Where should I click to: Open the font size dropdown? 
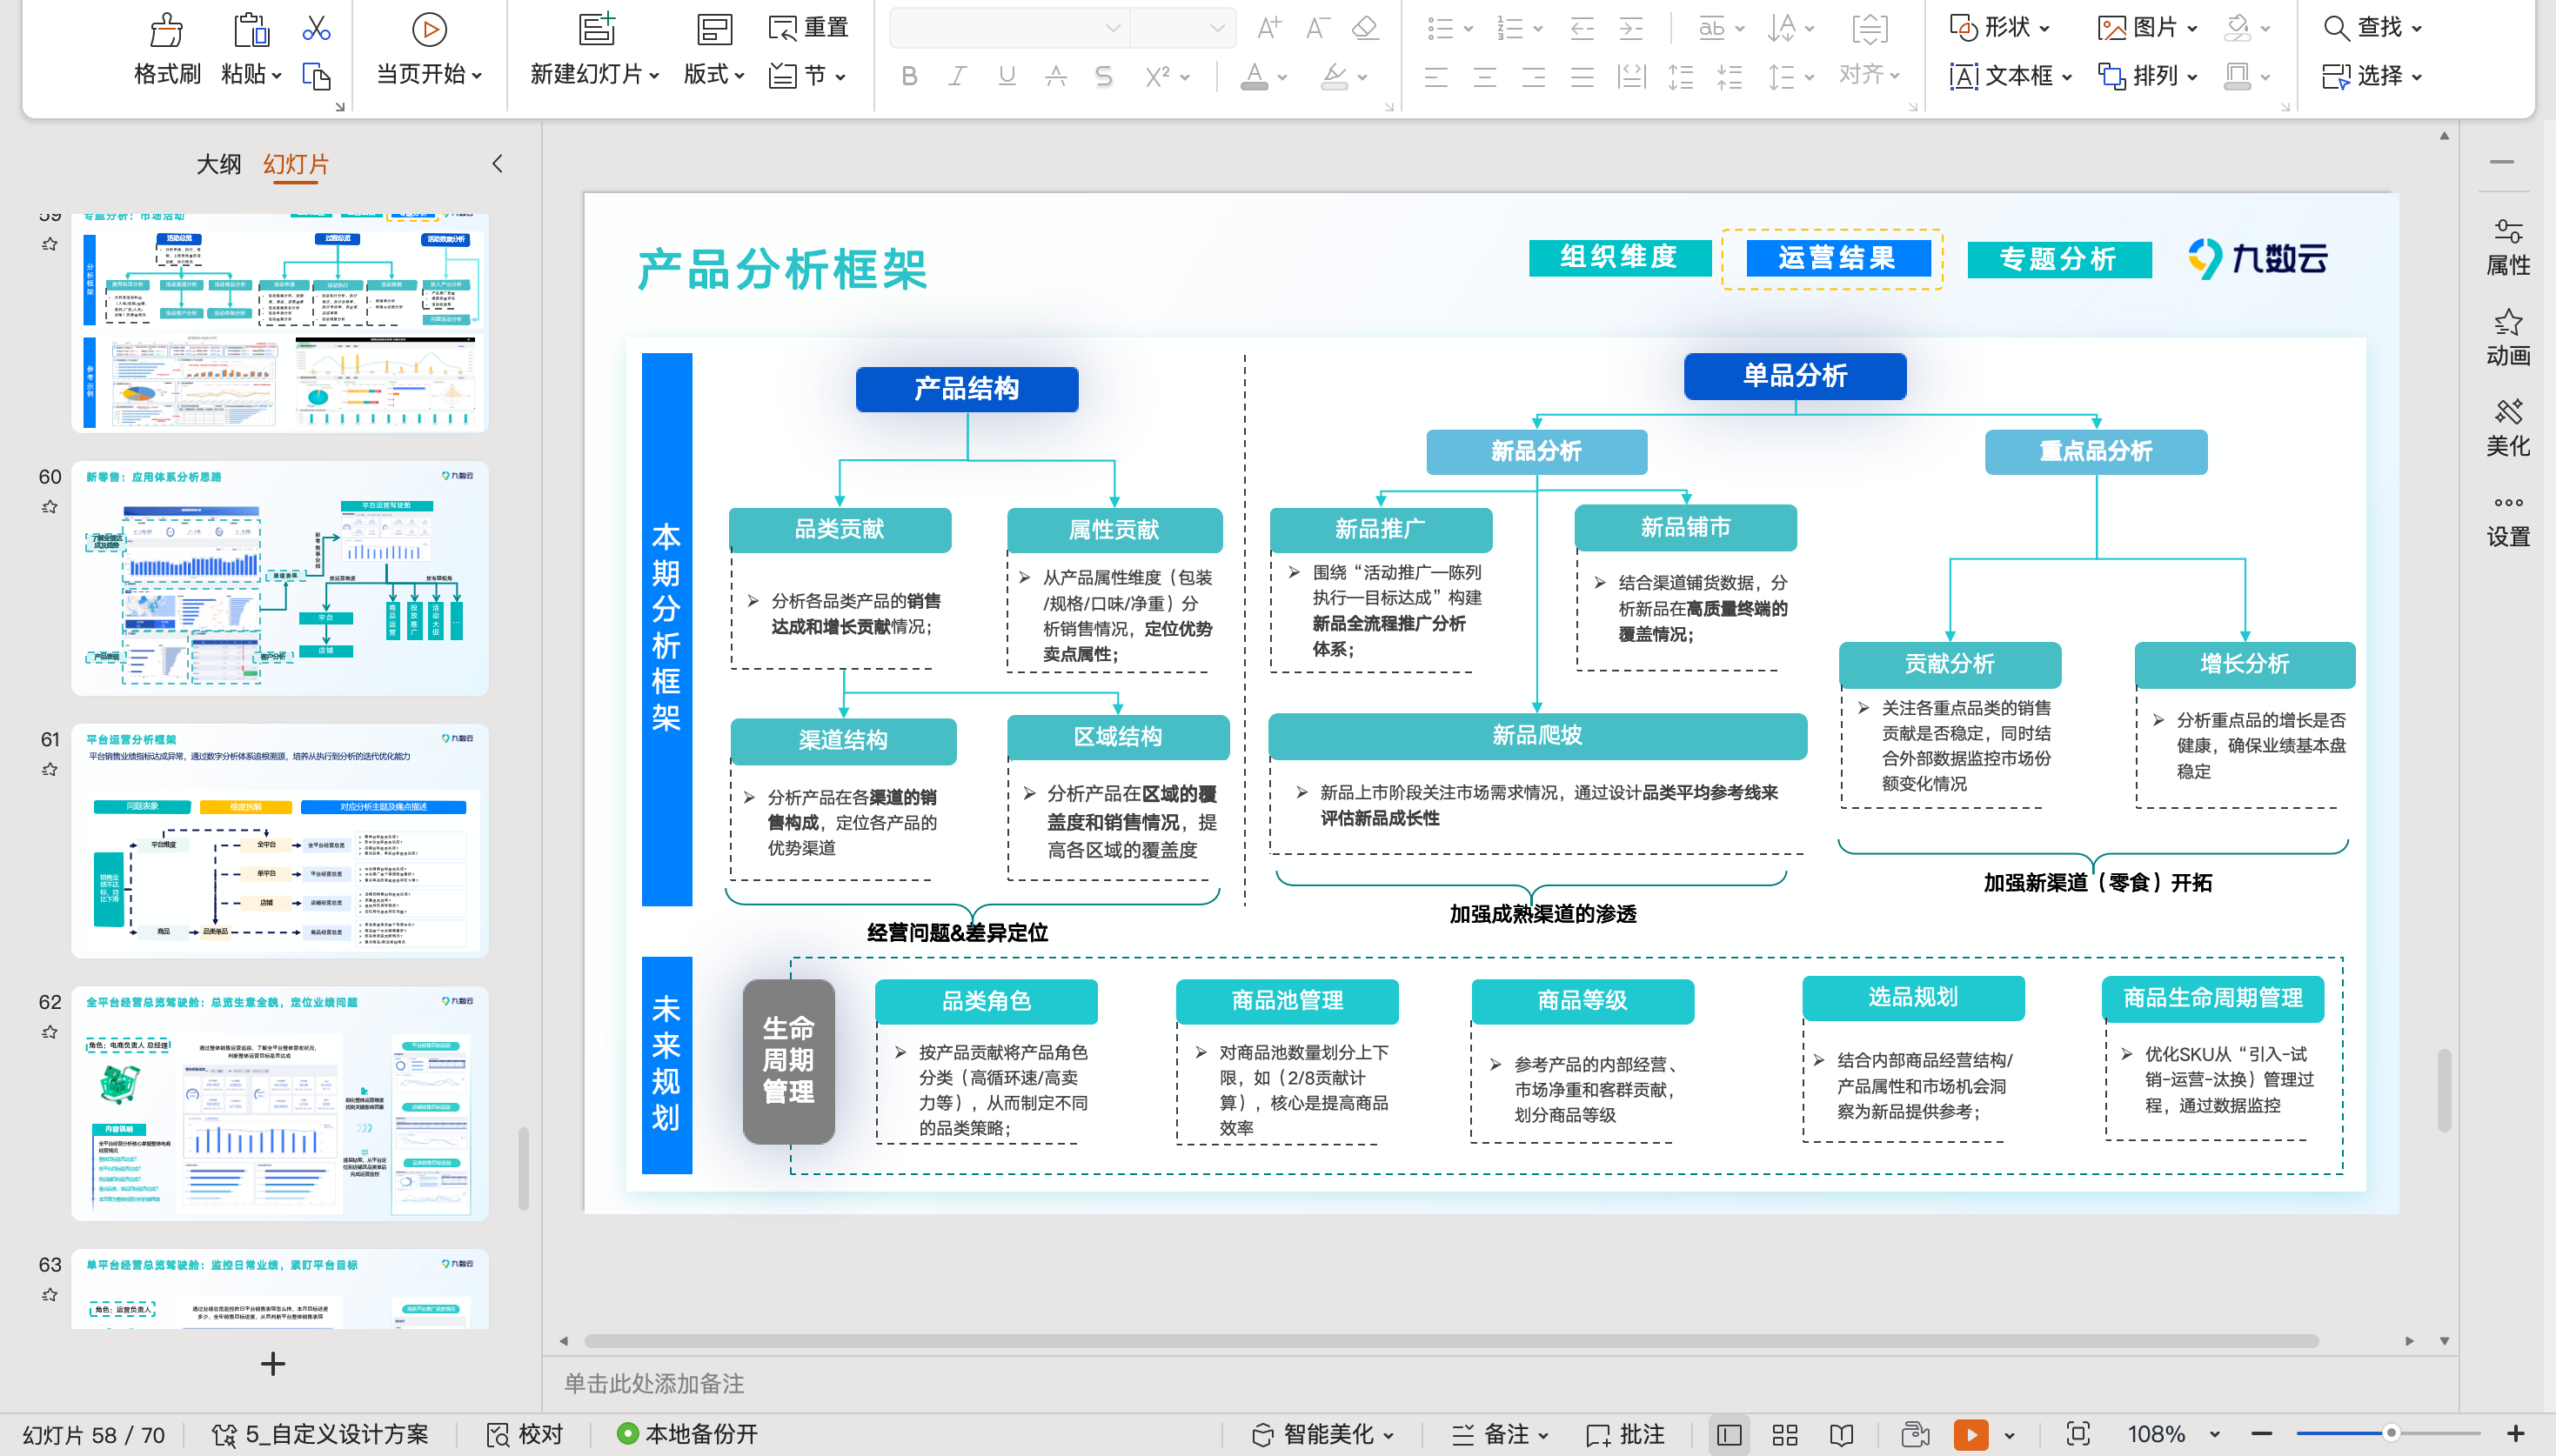[1218, 27]
